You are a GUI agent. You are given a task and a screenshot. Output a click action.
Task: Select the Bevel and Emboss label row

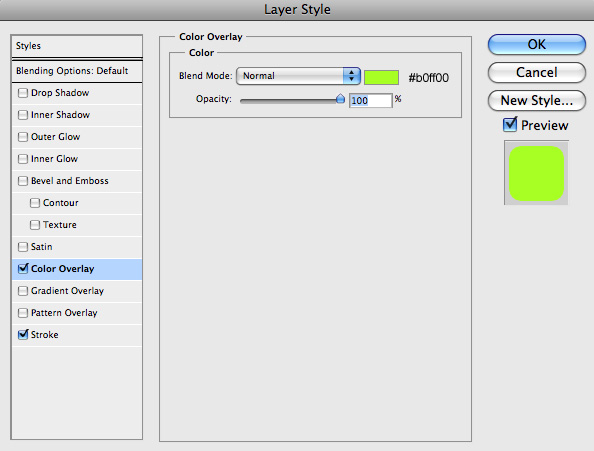coord(77,181)
